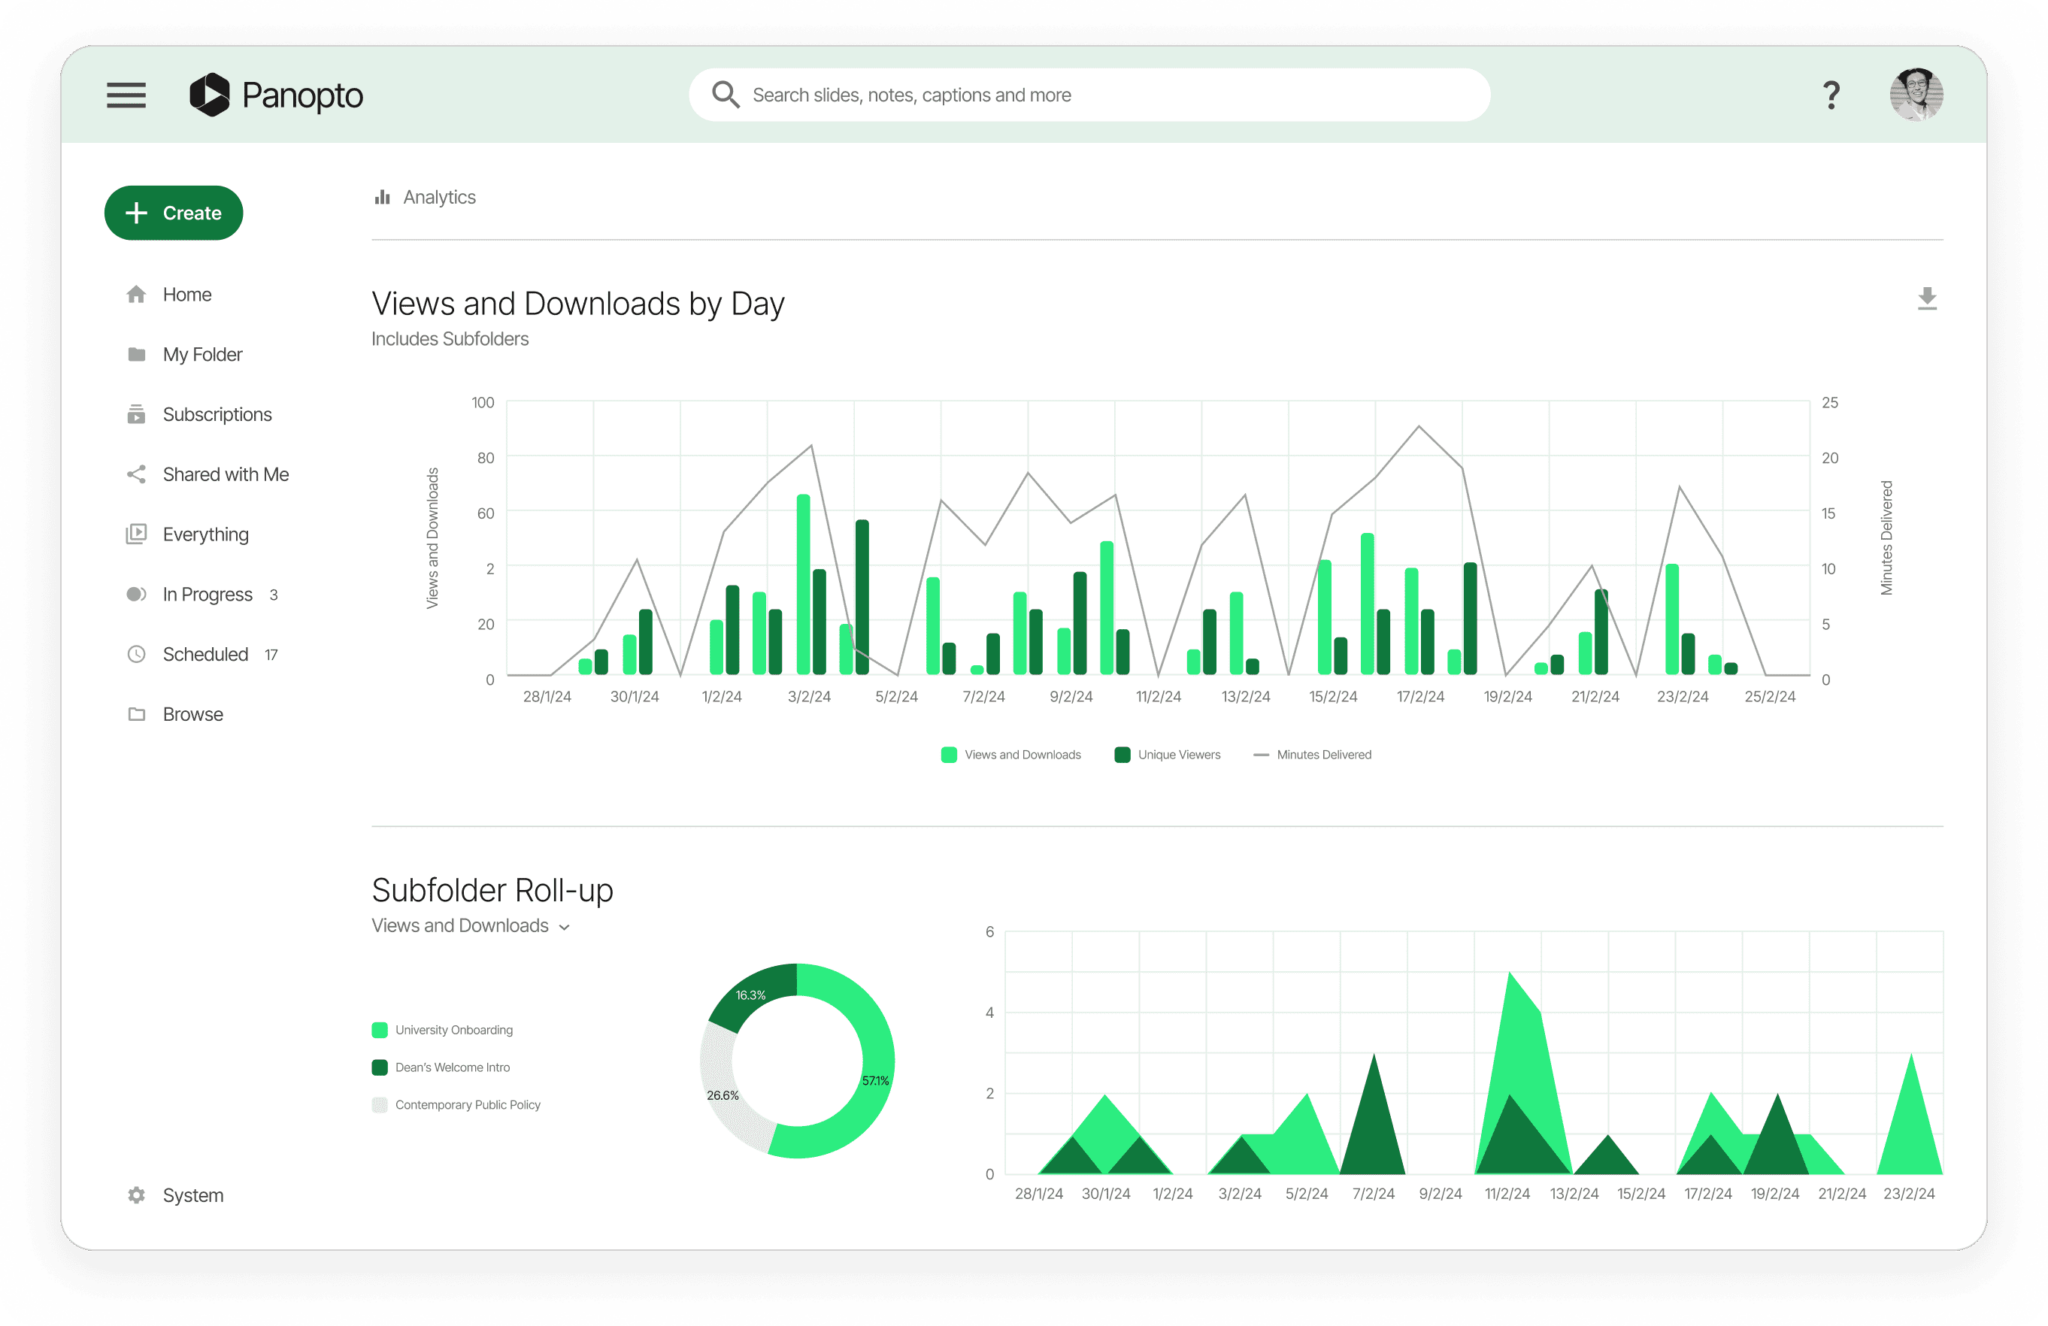The height and width of the screenshot is (1326, 2048).
Task: Open Scheduled sessions list
Action: (205, 654)
